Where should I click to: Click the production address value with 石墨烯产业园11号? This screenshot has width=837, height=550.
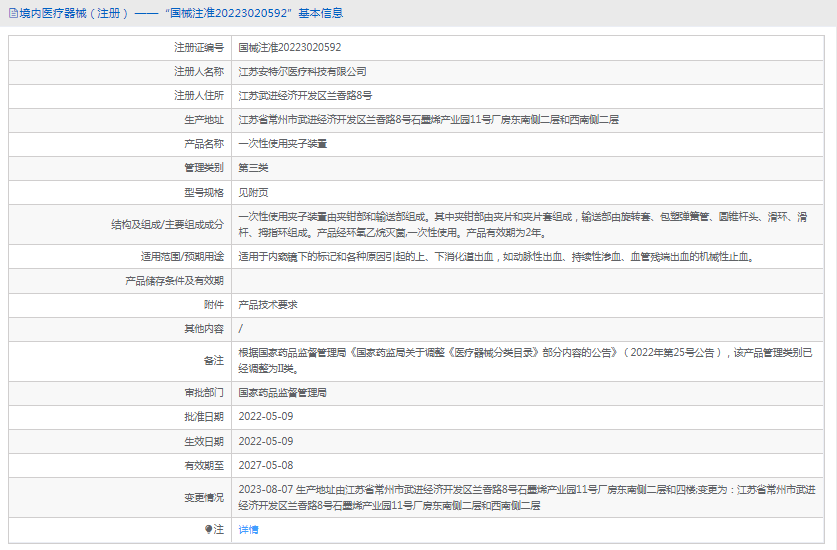[x=429, y=120]
